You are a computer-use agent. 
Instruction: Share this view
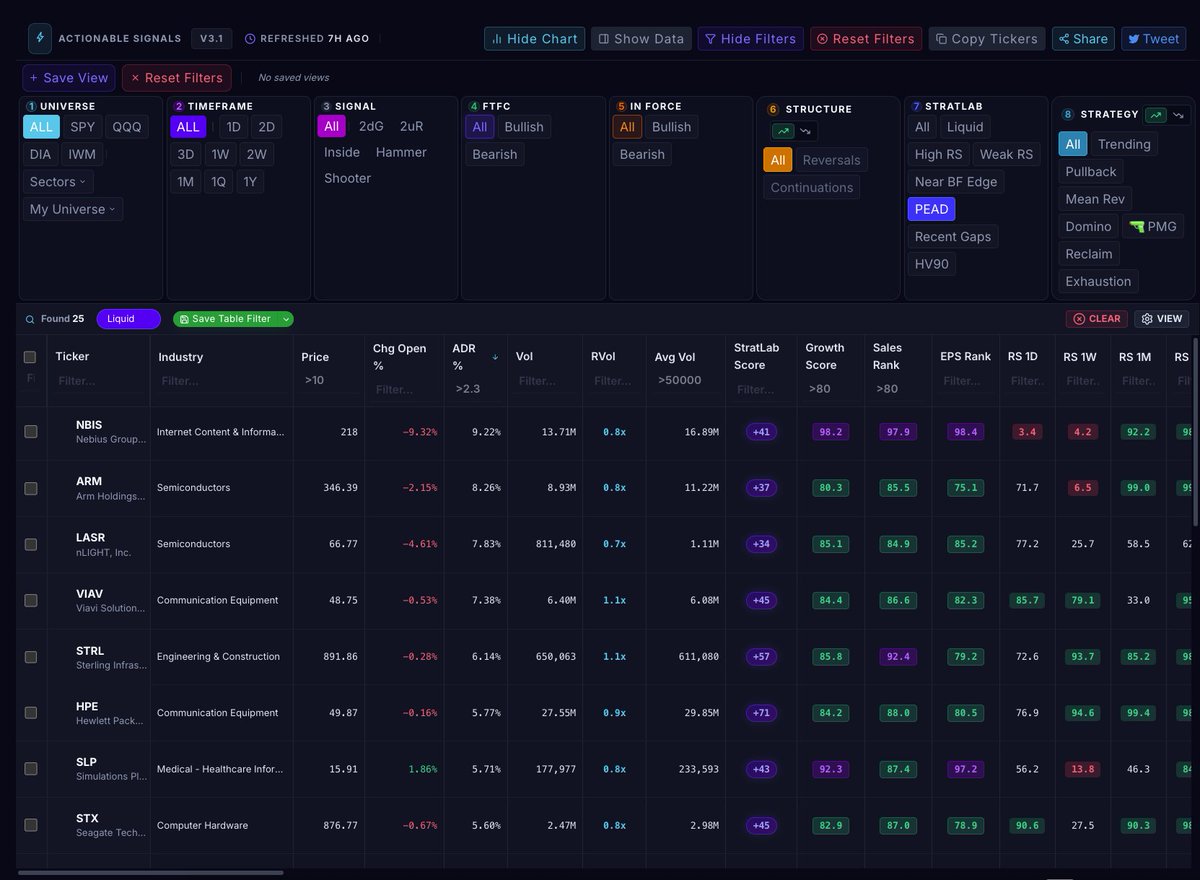tap(1083, 39)
